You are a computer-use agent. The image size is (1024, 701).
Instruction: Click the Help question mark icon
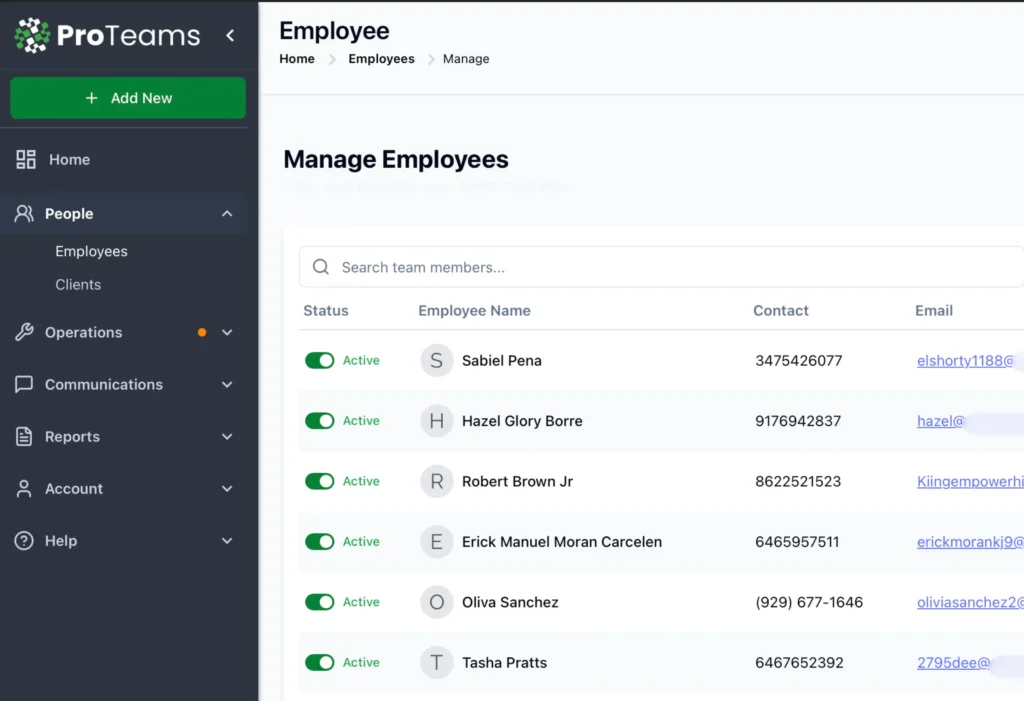point(22,540)
